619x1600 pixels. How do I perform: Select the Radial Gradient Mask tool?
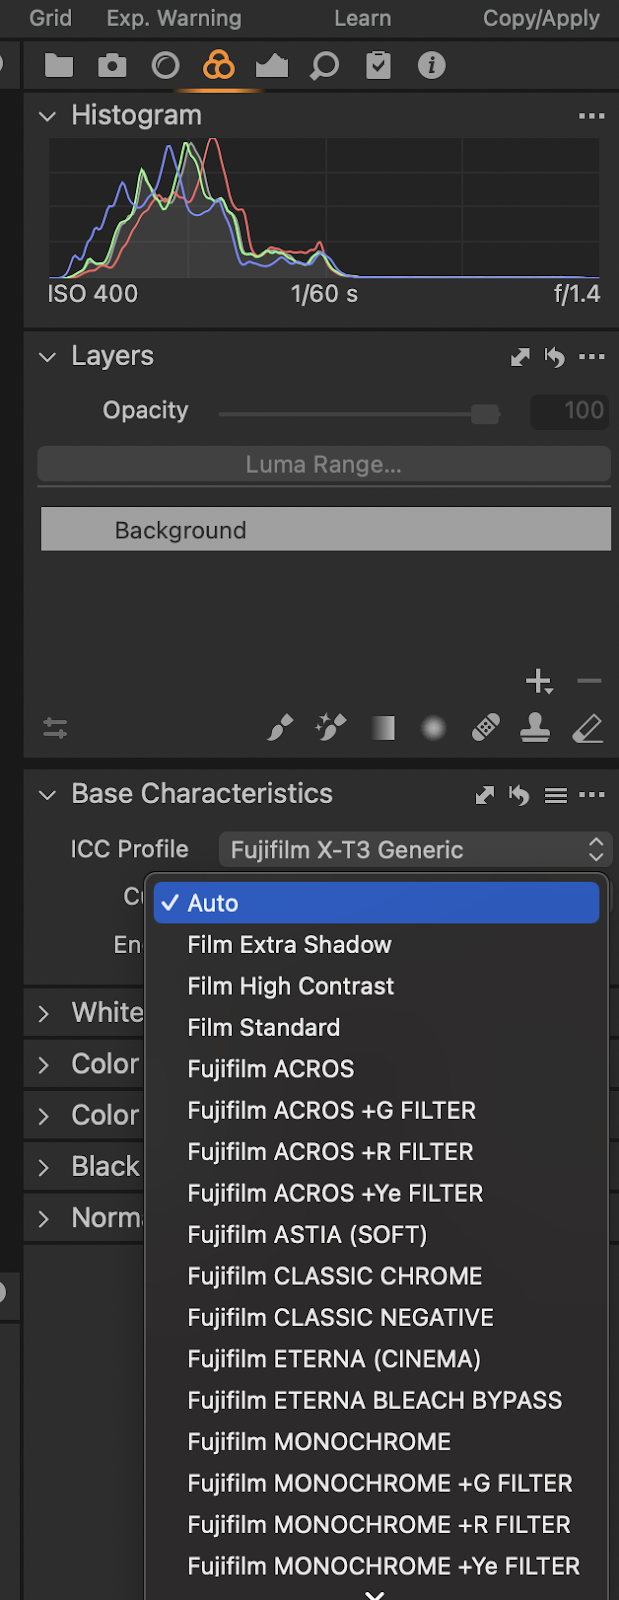pyautogui.click(x=433, y=728)
